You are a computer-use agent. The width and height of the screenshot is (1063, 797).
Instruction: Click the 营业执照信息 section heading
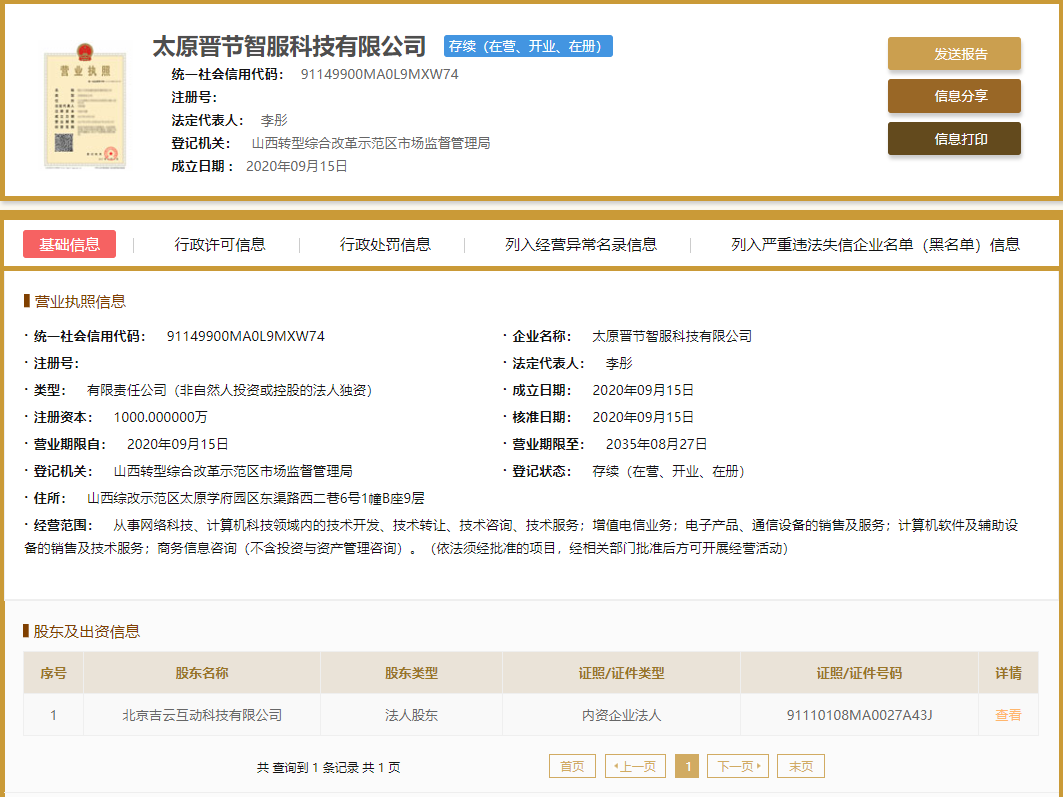point(80,302)
